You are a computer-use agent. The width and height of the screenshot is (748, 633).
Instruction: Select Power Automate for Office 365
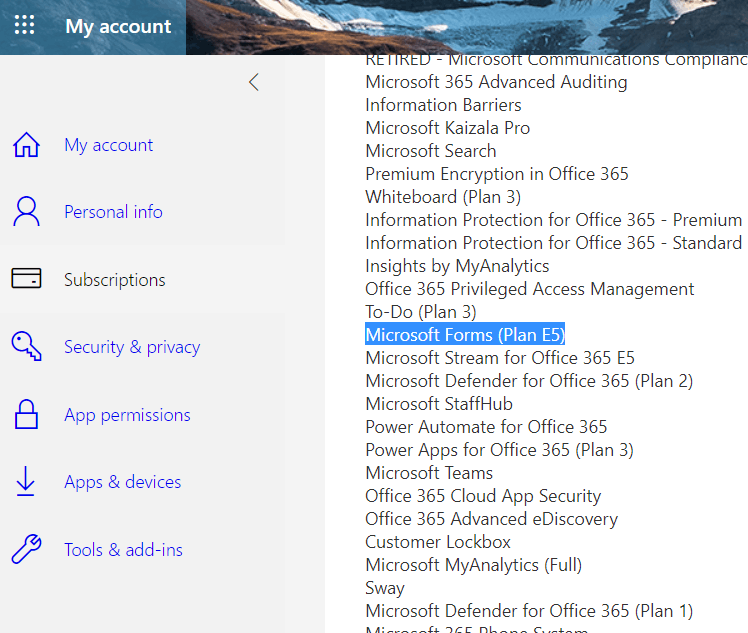click(486, 427)
